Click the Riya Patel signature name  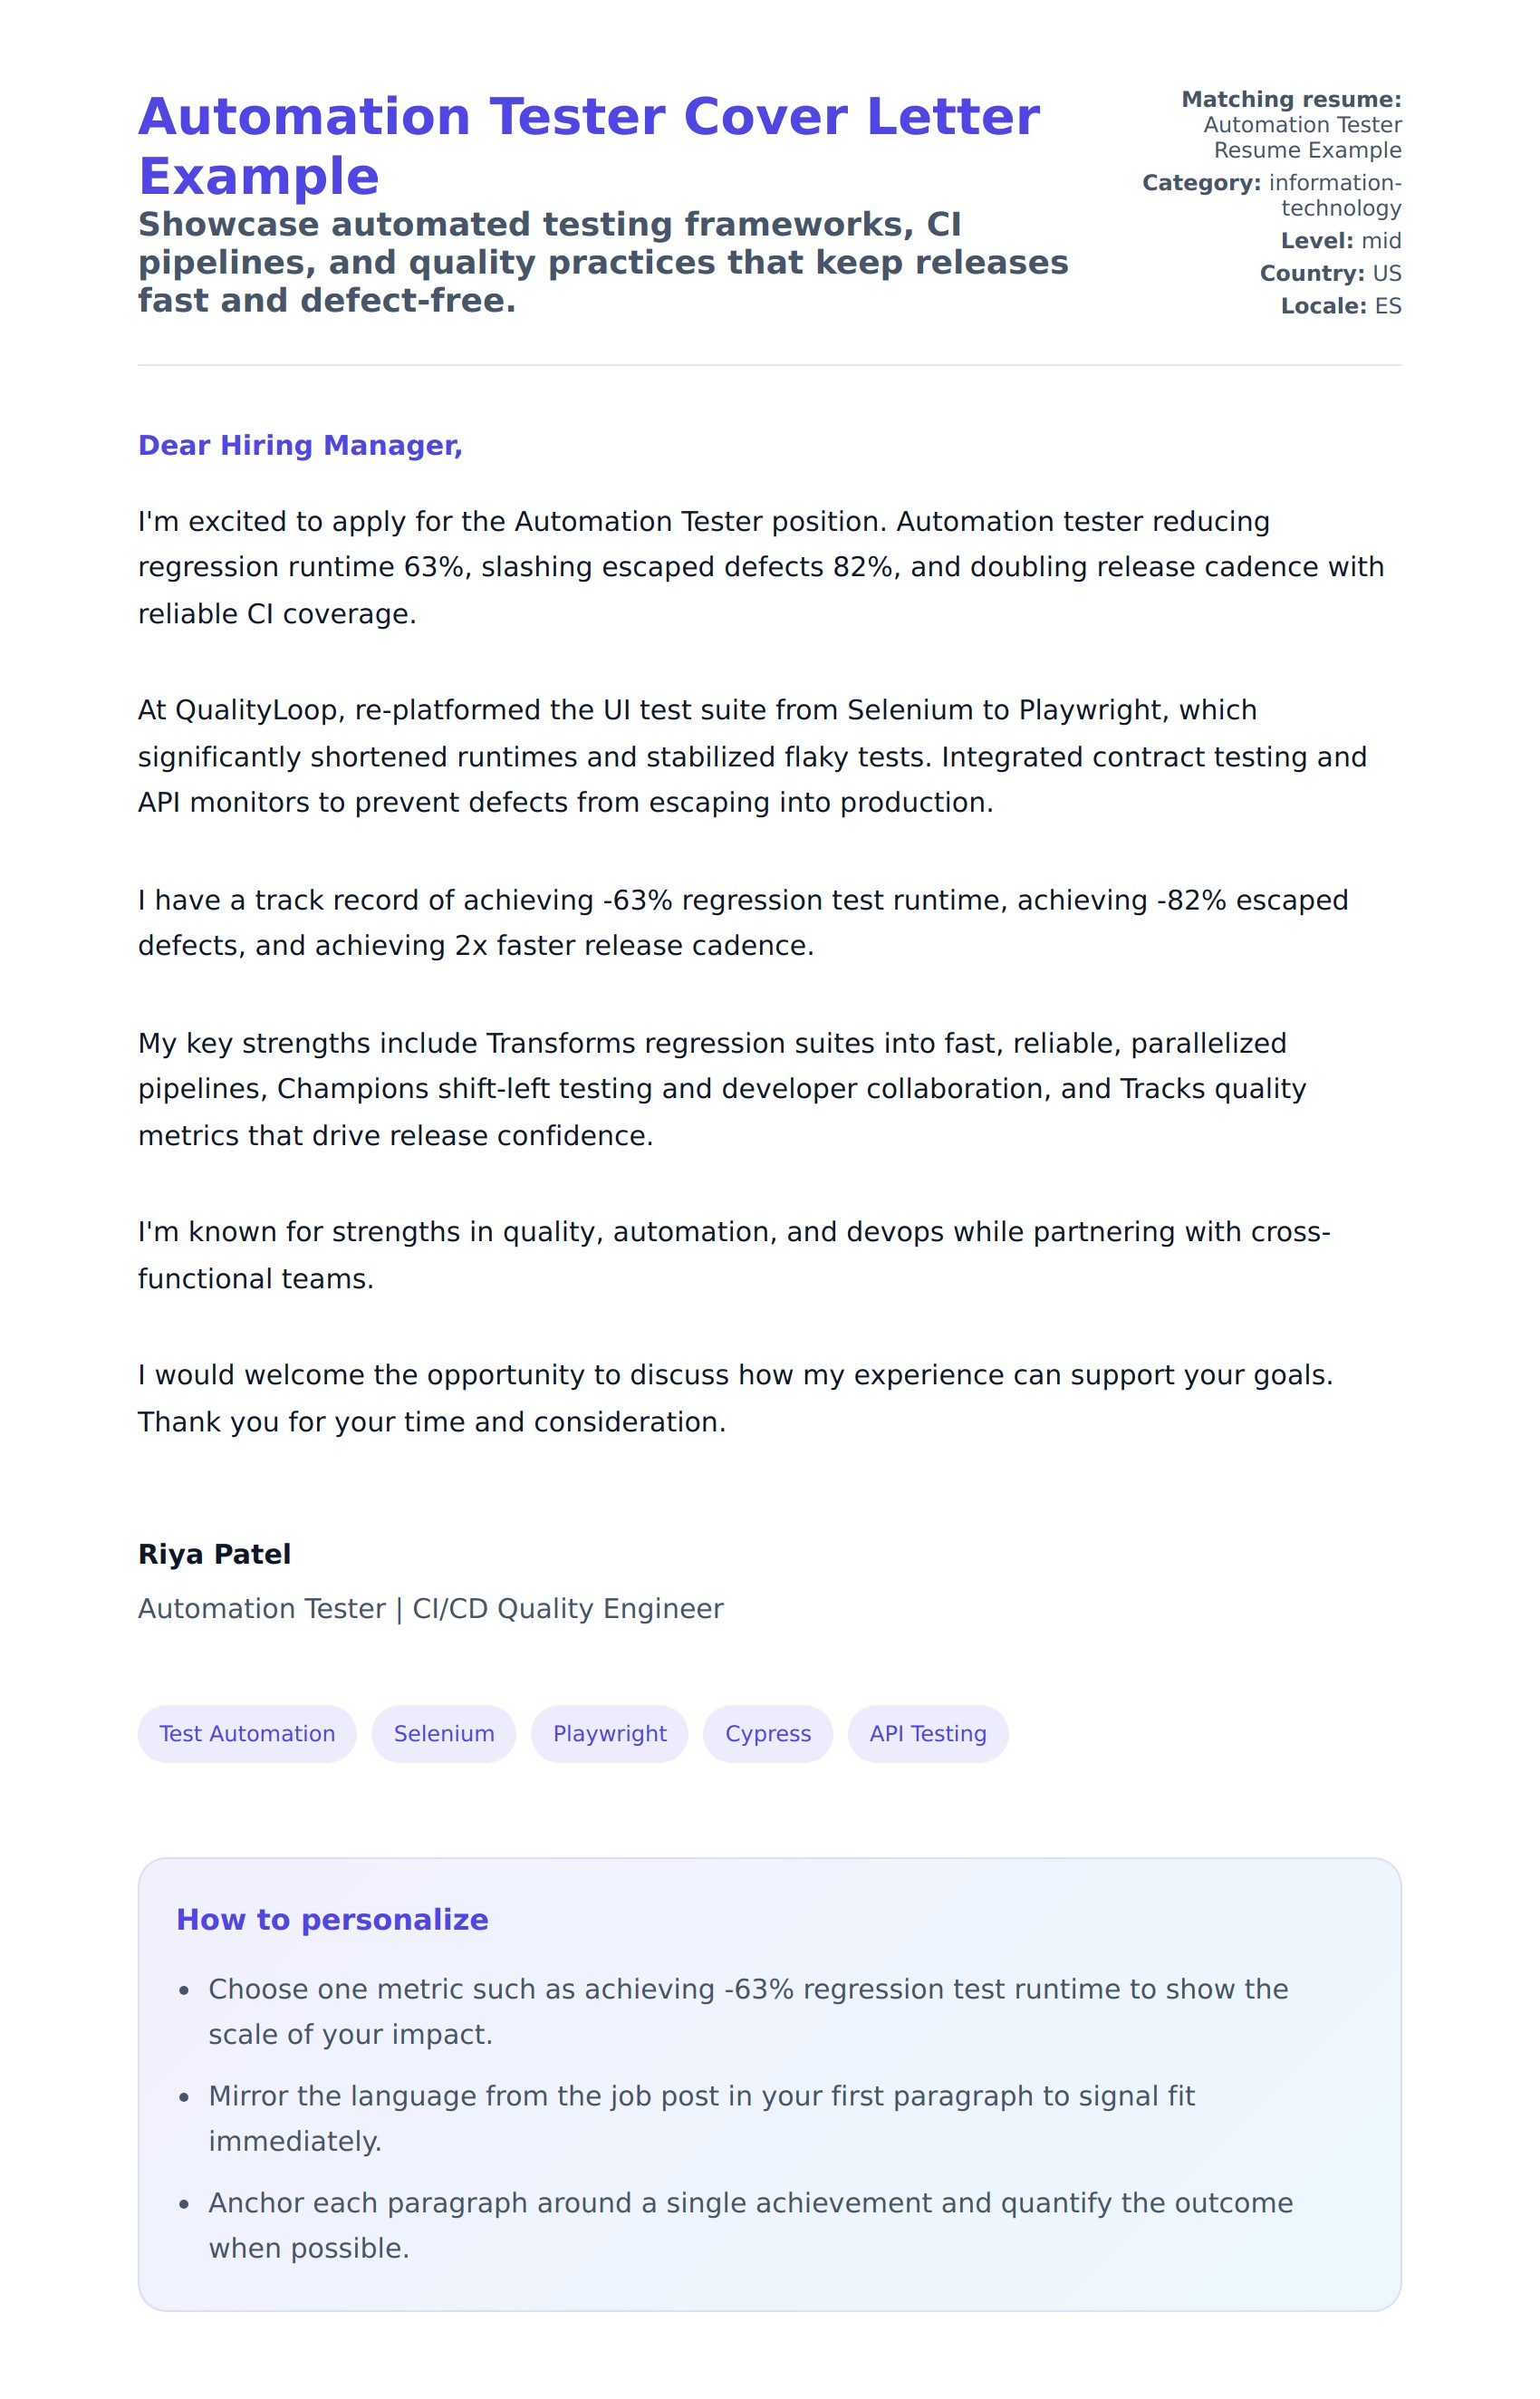pos(214,1554)
